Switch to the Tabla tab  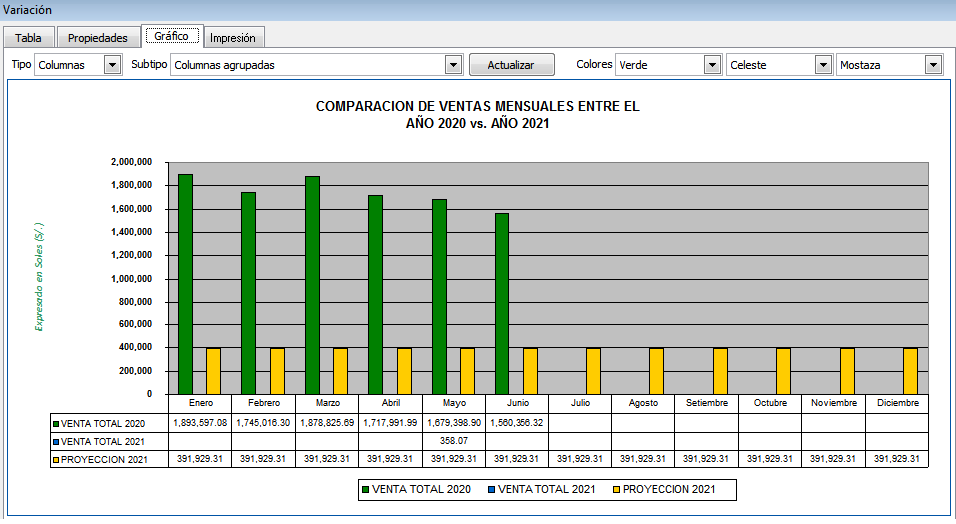point(29,38)
